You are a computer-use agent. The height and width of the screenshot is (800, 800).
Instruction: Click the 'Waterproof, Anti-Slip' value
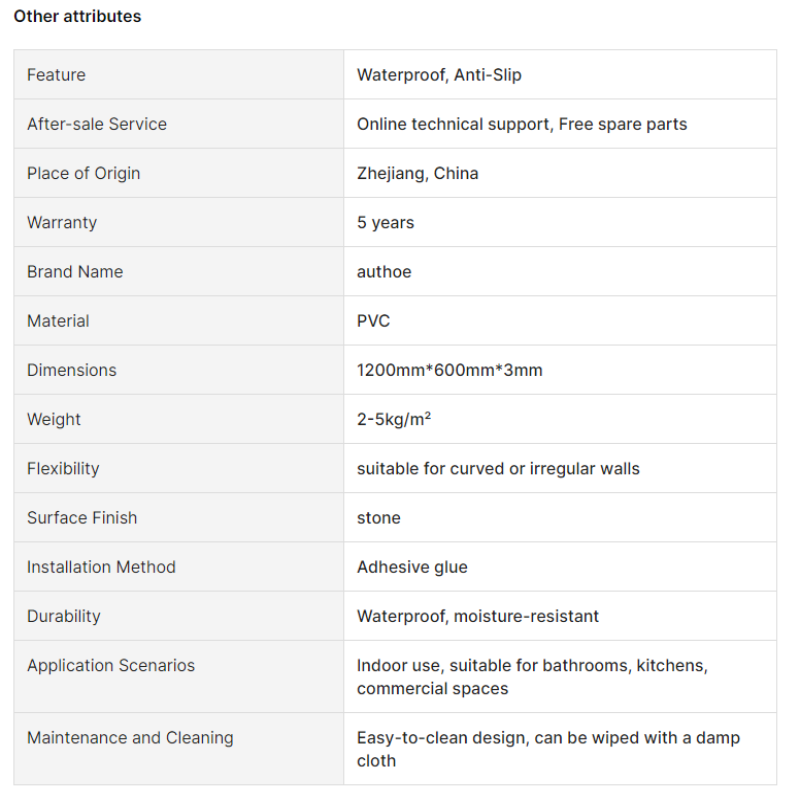(439, 75)
